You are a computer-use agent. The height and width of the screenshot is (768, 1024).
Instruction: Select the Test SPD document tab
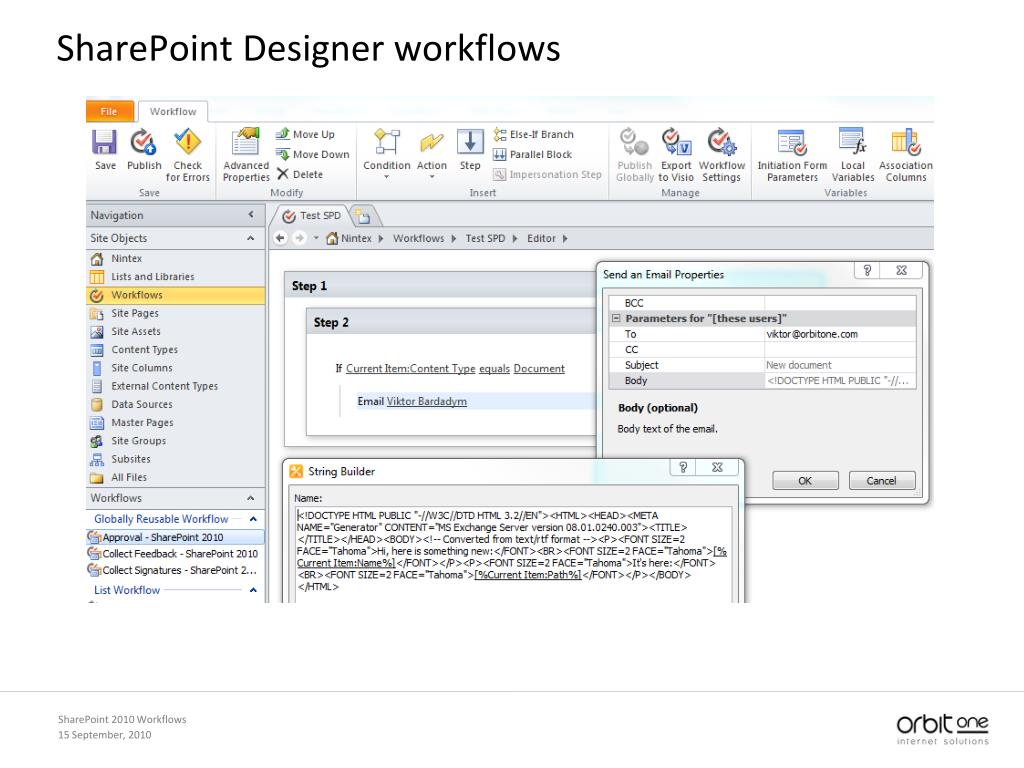[312, 216]
